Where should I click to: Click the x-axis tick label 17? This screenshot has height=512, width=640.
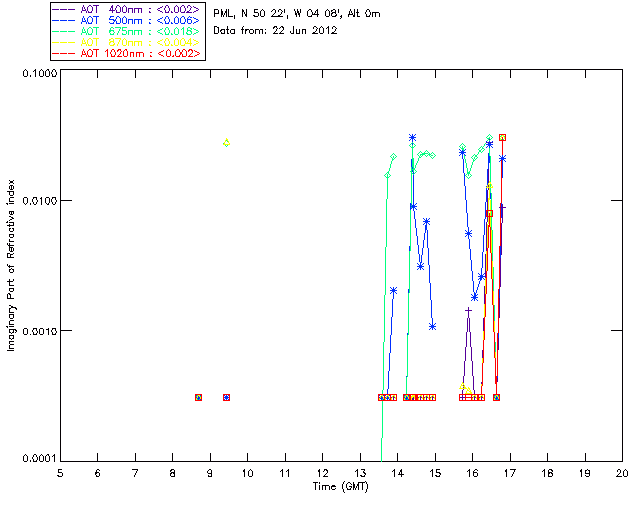click(x=510, y=473)
